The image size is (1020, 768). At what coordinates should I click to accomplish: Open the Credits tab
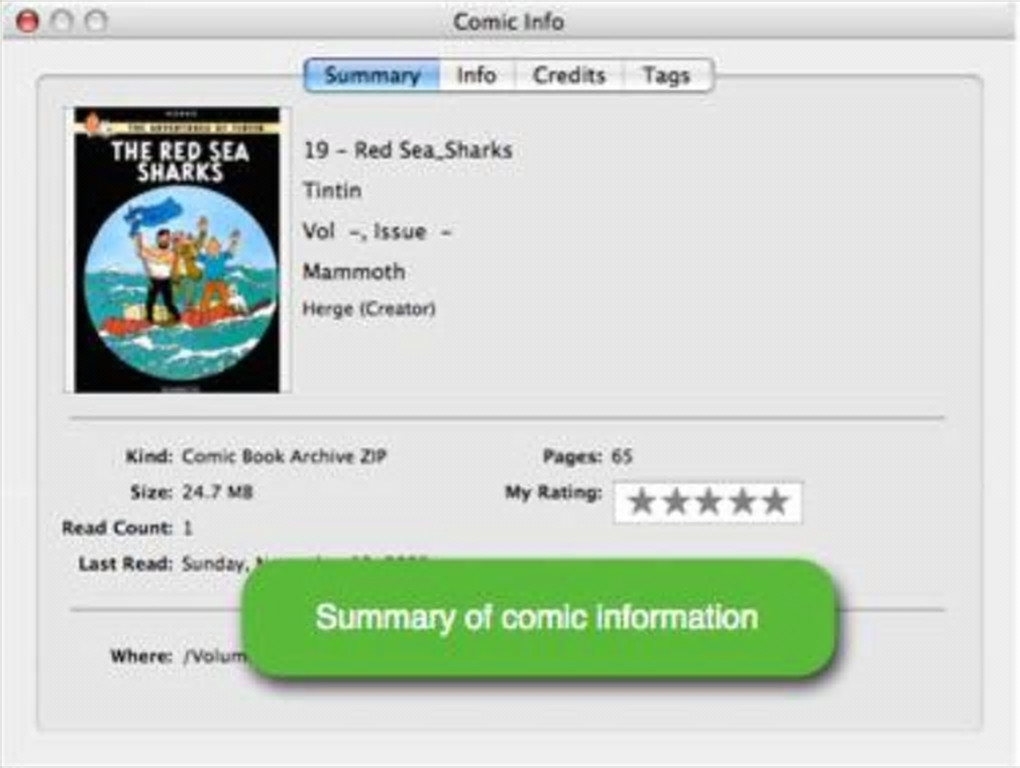(x=569, y=75)
